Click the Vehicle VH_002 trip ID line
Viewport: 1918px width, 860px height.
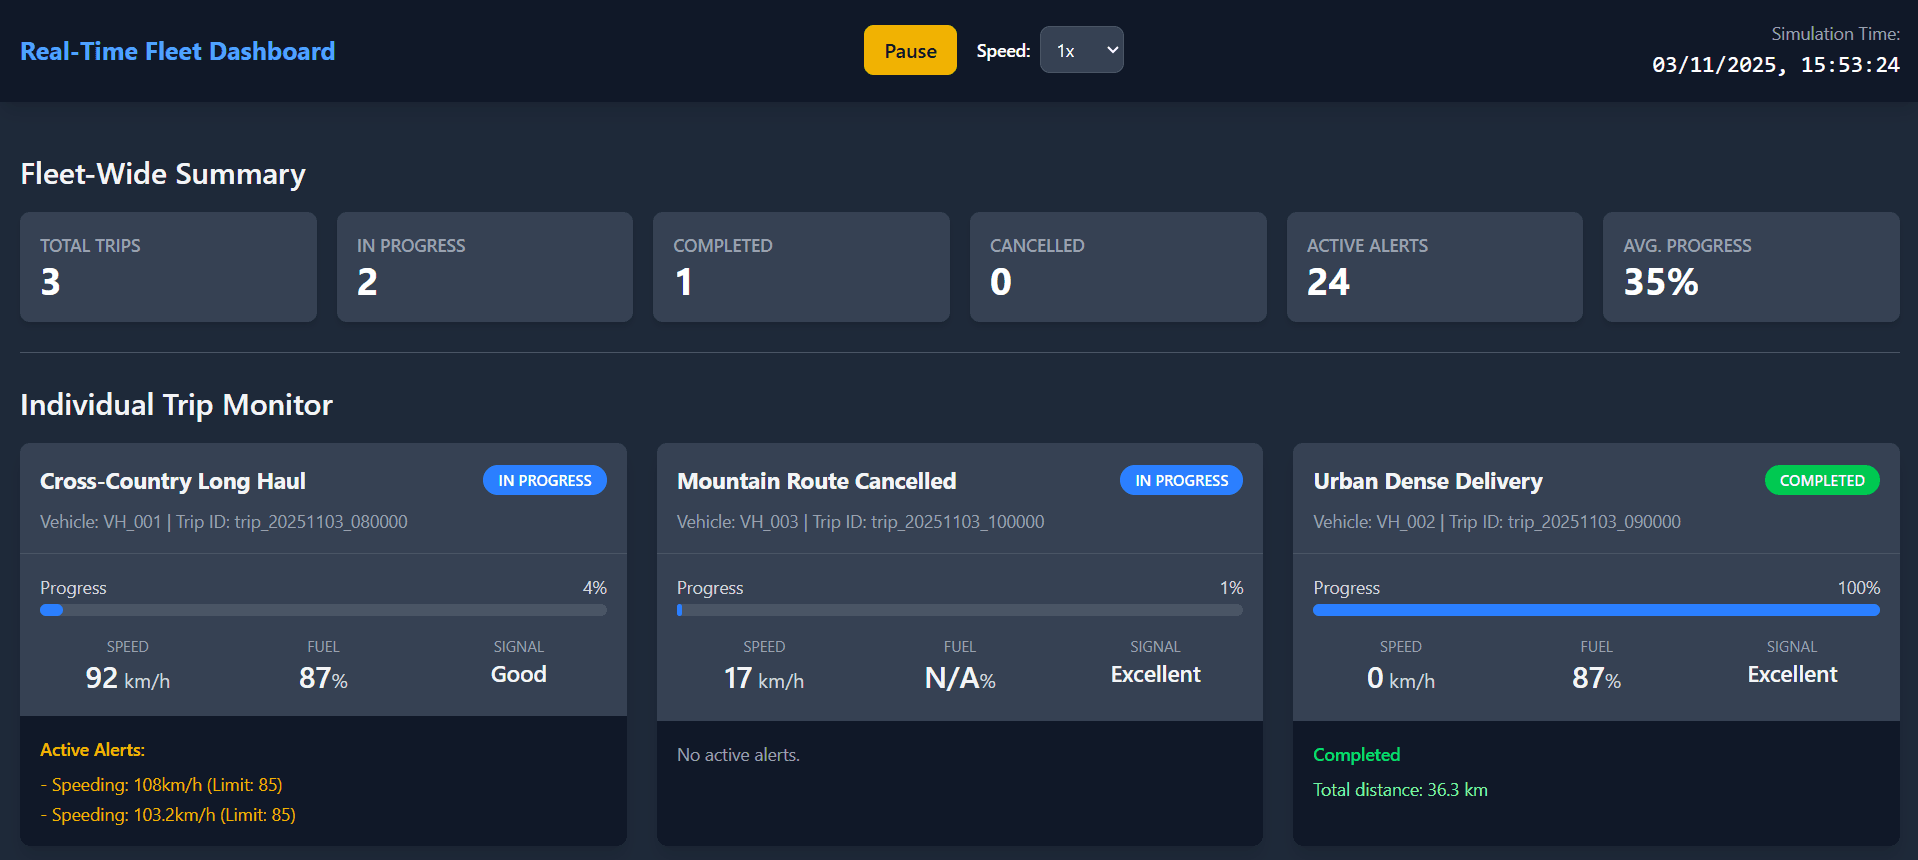click(x=1497, y=522)
